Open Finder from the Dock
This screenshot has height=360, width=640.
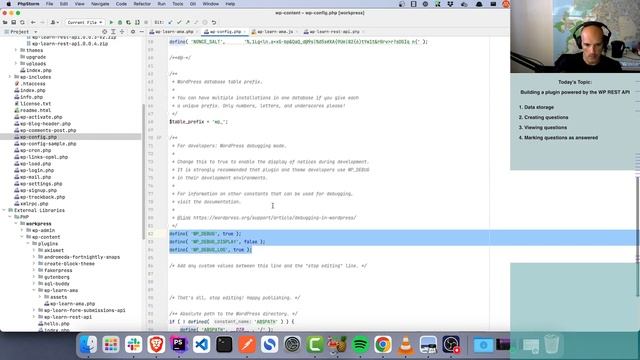click(x=88, y=344)
